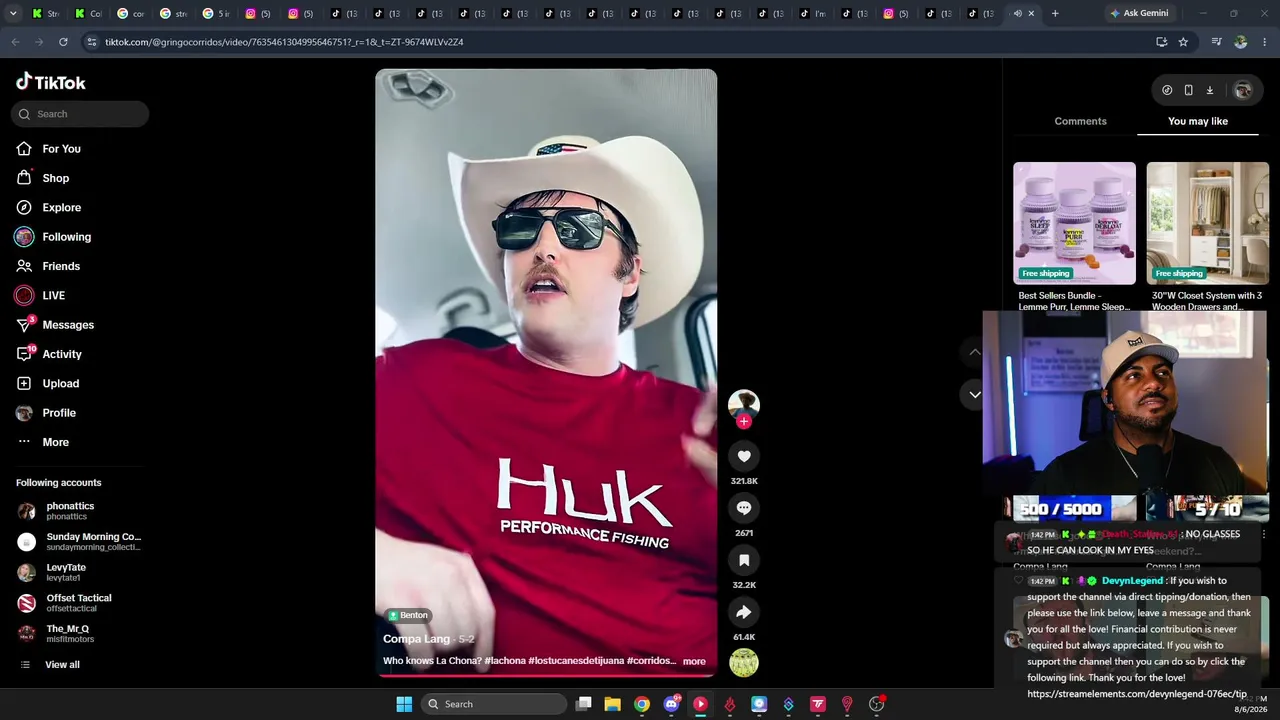Open the Chrome profile avatar
The width and height of the screenshot is (1280, 720).
[x=1241, y=42]
